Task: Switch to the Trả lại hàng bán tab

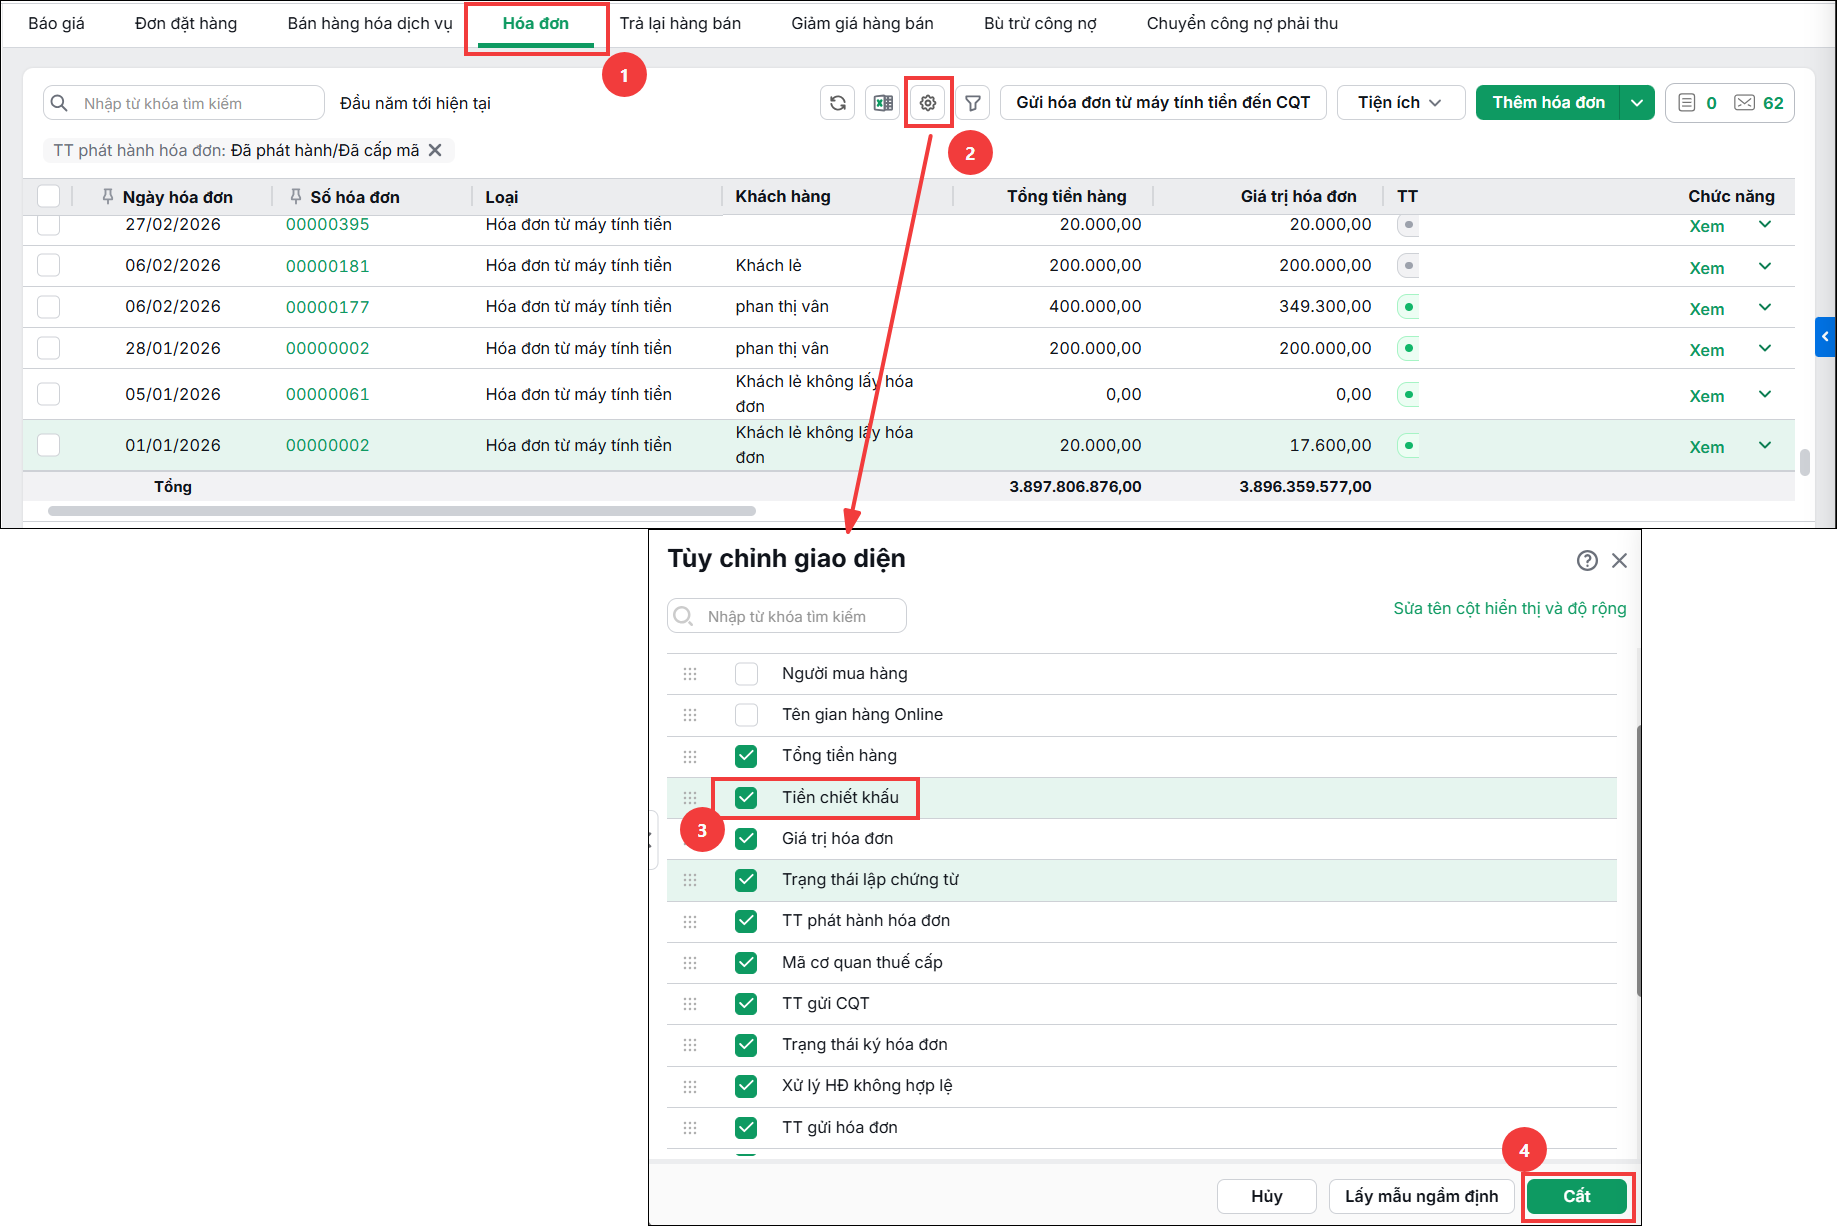Action: click(680, 23)
